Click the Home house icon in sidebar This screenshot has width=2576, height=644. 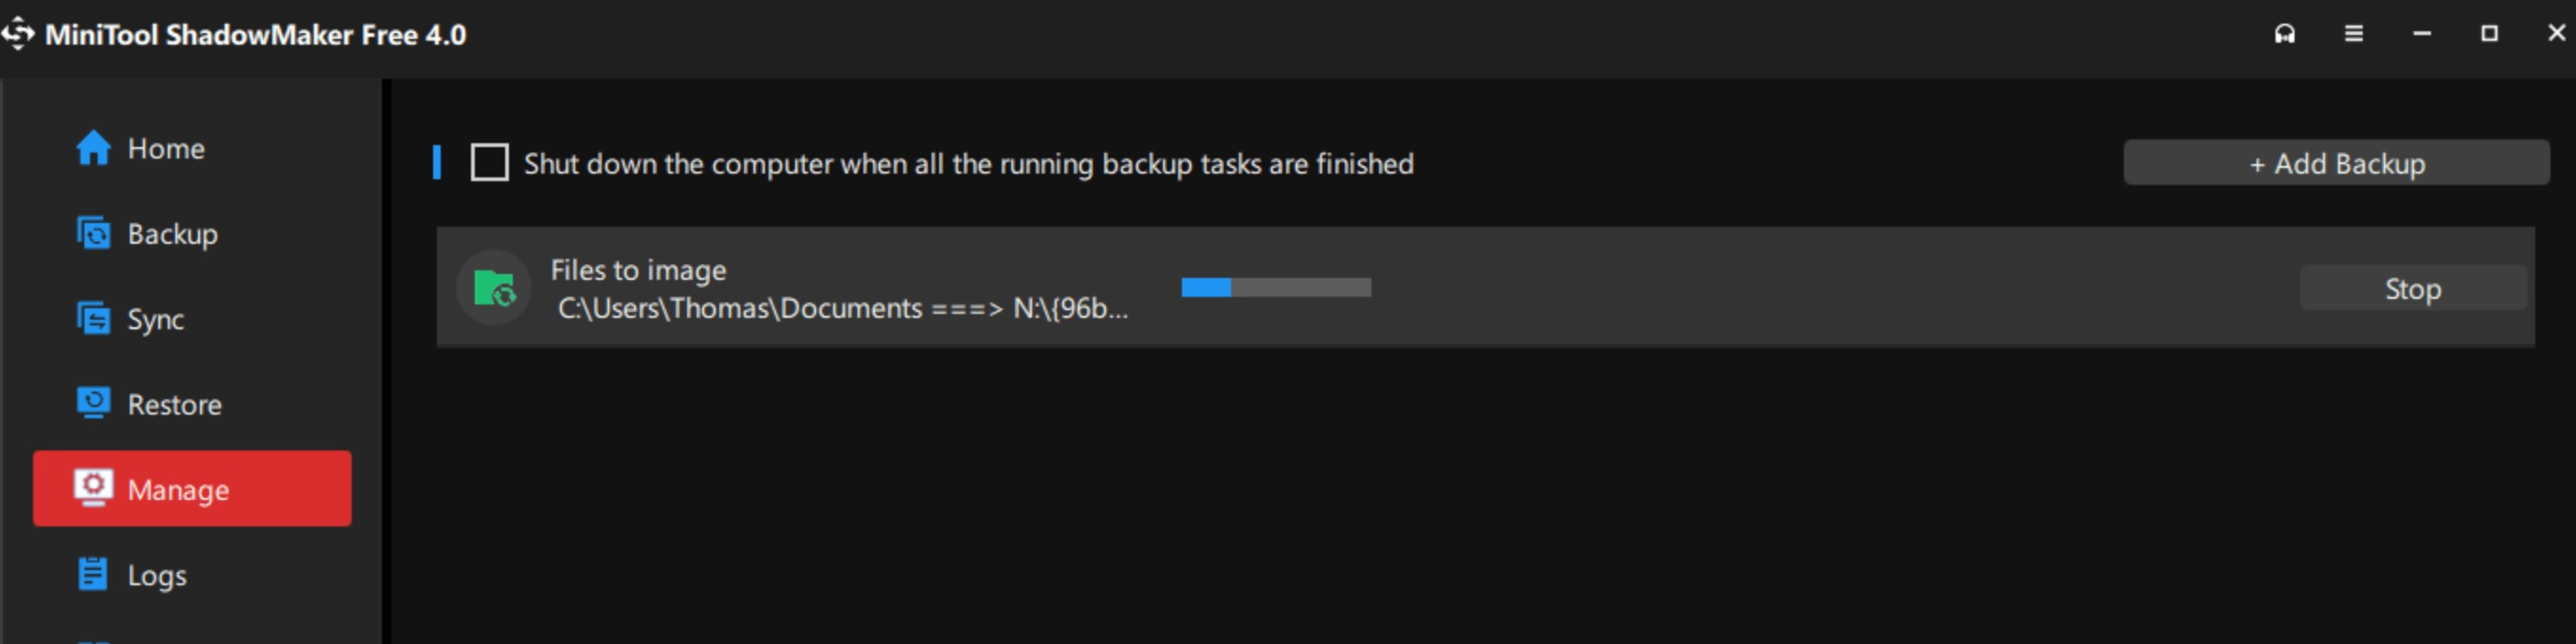pos(93,148)
